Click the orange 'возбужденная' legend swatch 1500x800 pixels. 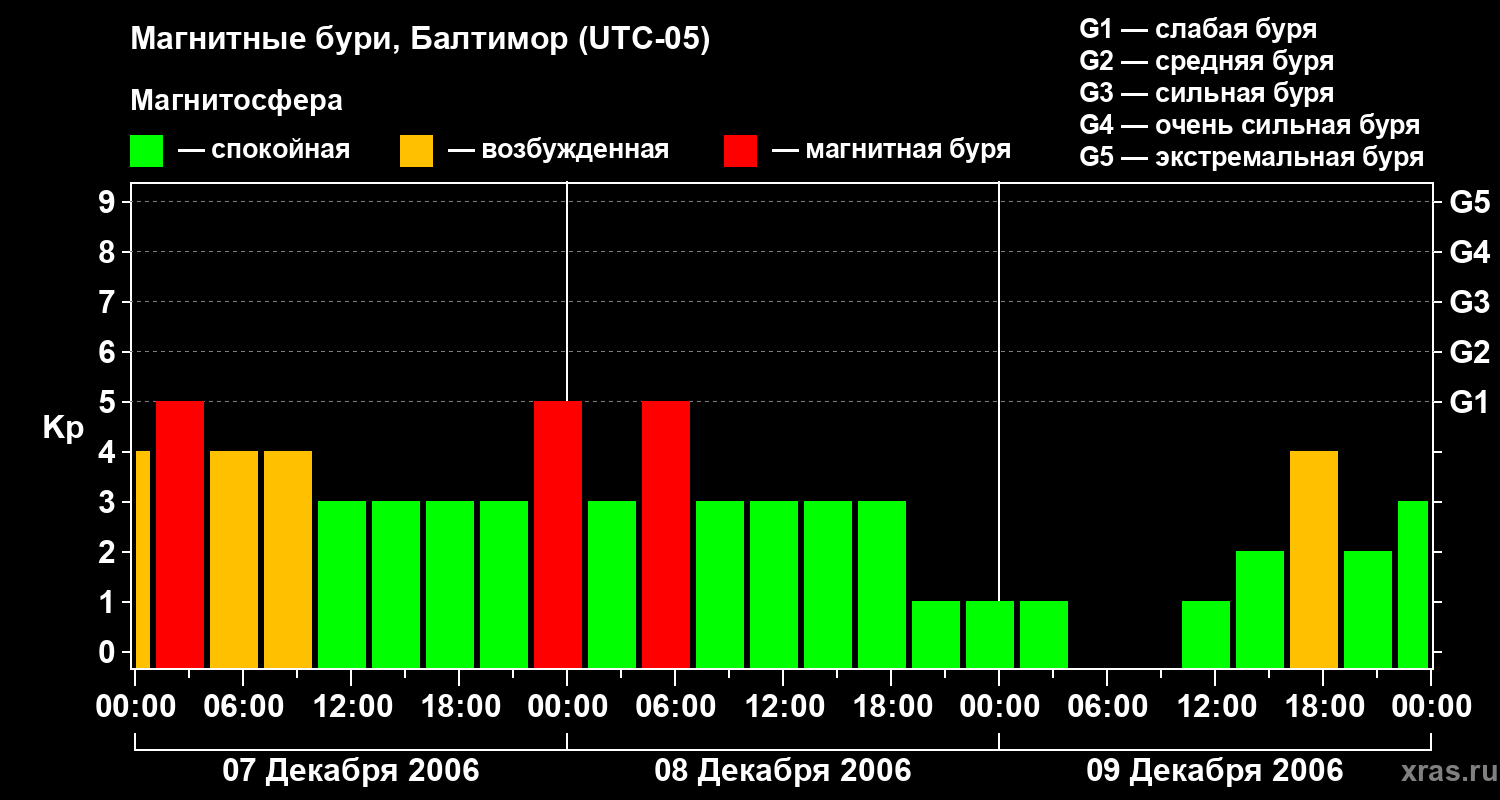point(416,151)
